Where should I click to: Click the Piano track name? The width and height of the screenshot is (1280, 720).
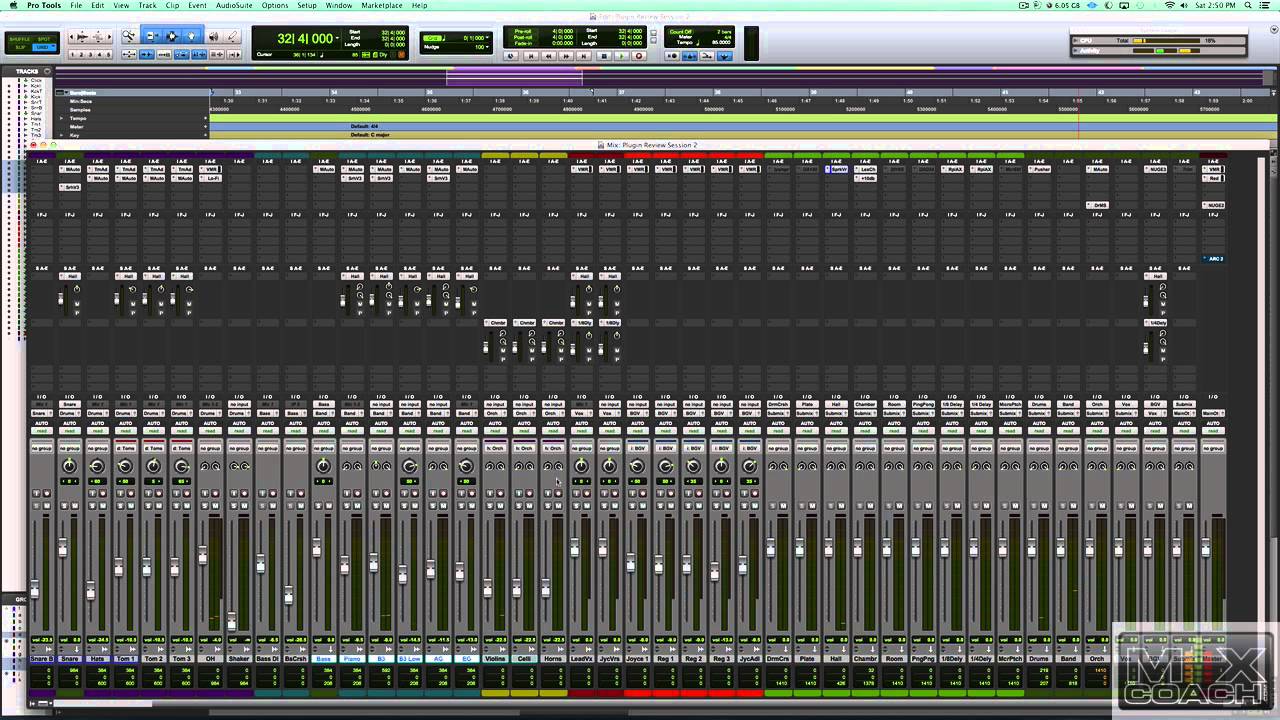(x=351, y=659)
